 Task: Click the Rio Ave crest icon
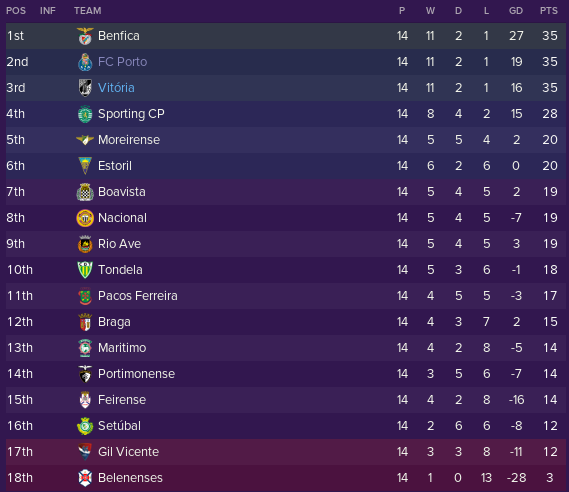point(85,244)
